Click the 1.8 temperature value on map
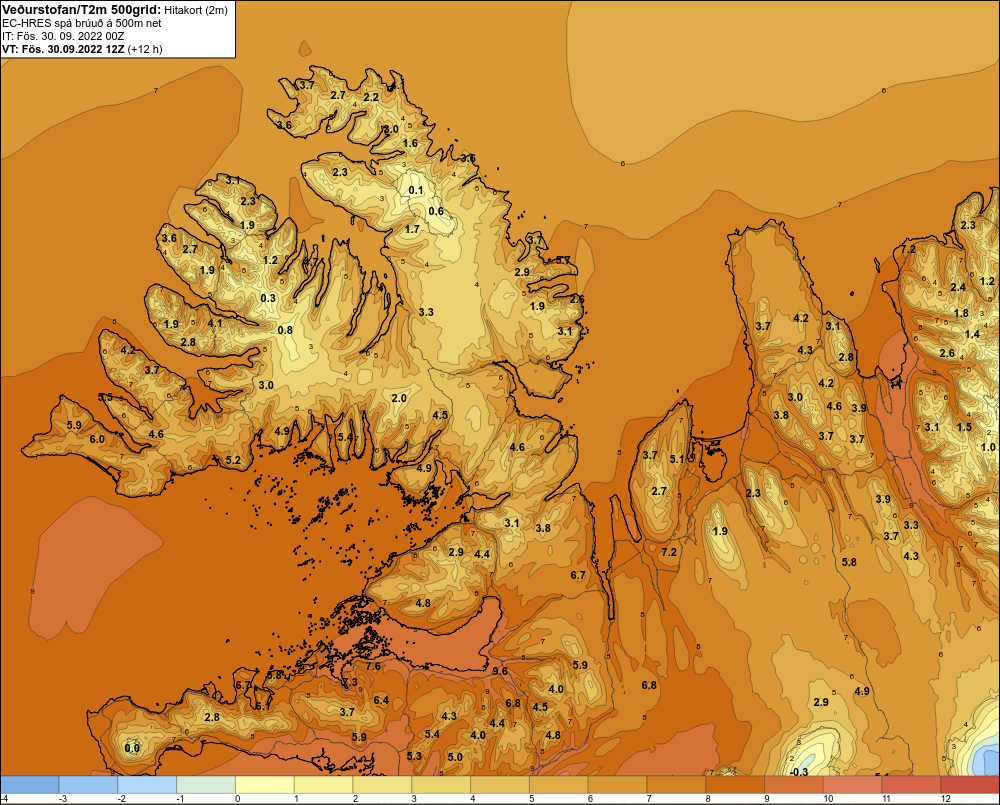Image resolution: width=1000 pixels, height=805 pixels. coord(962,313)
